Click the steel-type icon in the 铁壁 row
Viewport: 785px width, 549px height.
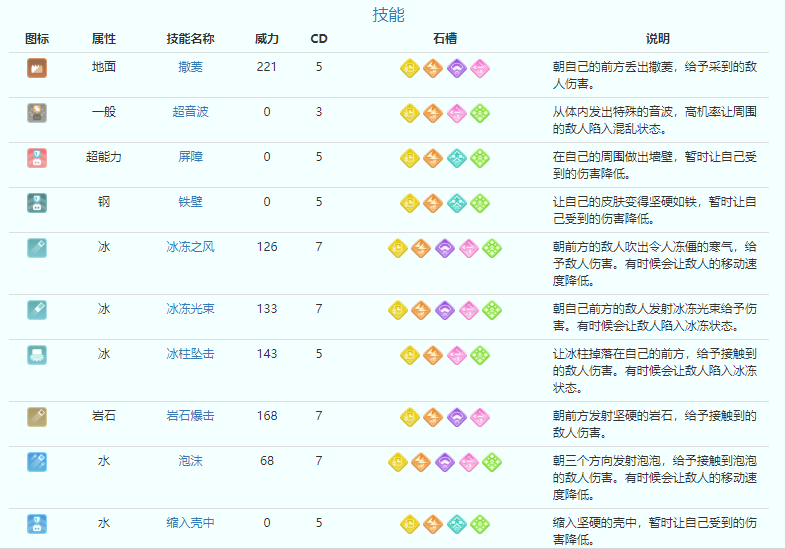pos(37,202)
